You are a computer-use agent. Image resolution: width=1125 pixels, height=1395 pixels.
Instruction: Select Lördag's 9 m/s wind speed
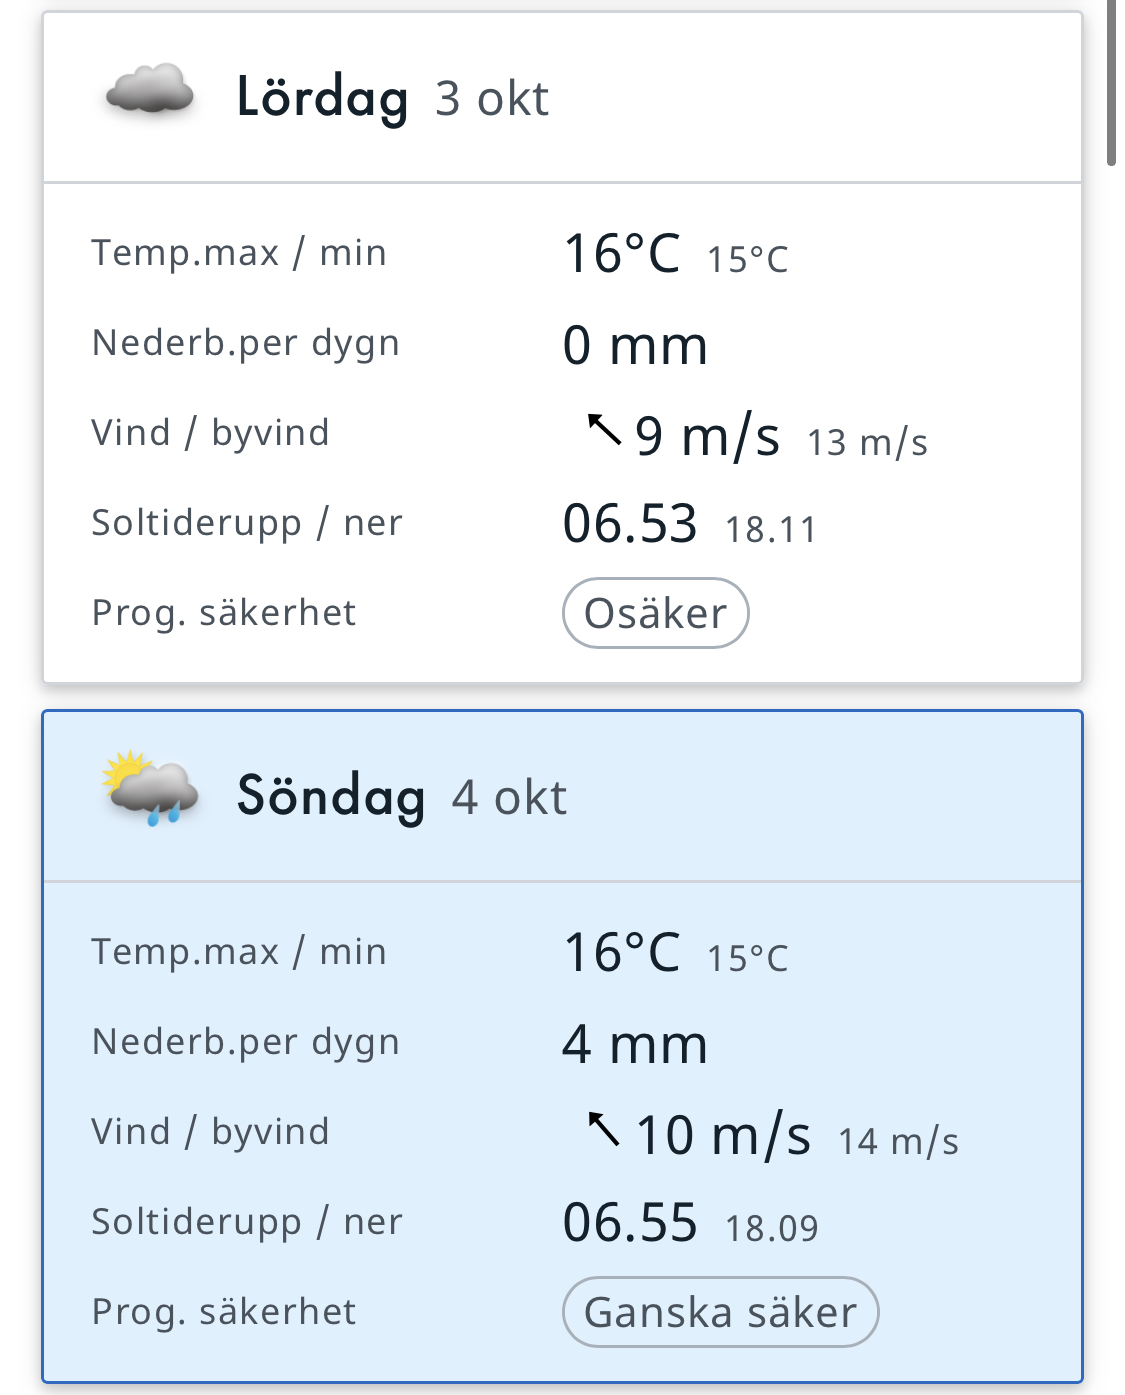(707, 436)
